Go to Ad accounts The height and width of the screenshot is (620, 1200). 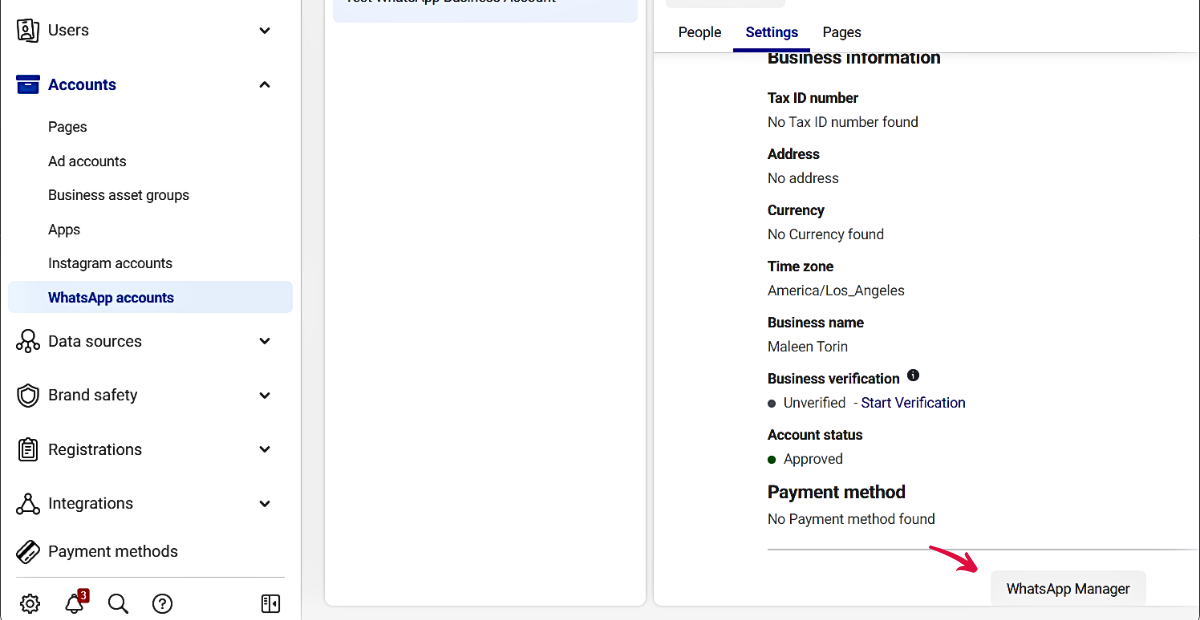[x=87, y=161]
